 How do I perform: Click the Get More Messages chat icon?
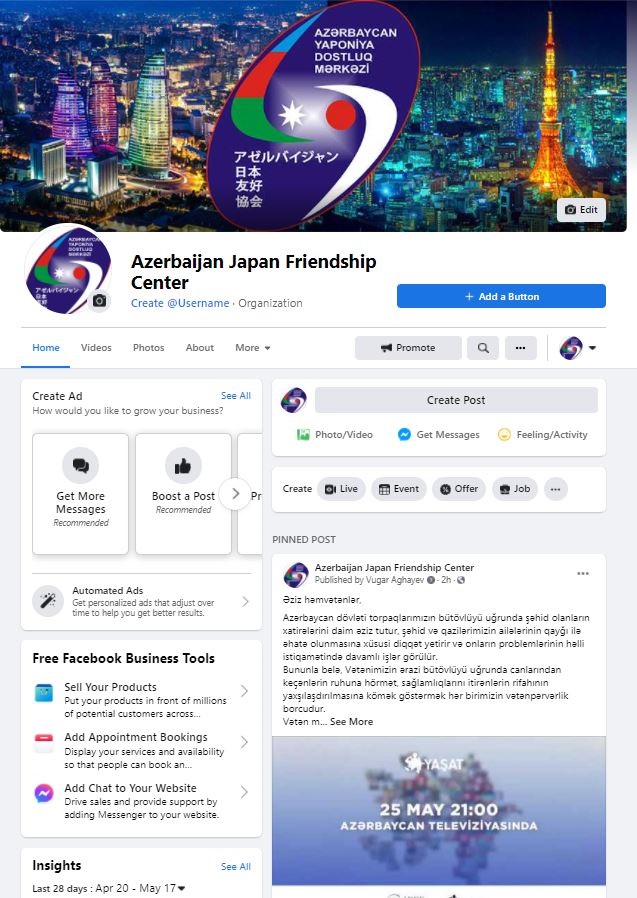81,466
